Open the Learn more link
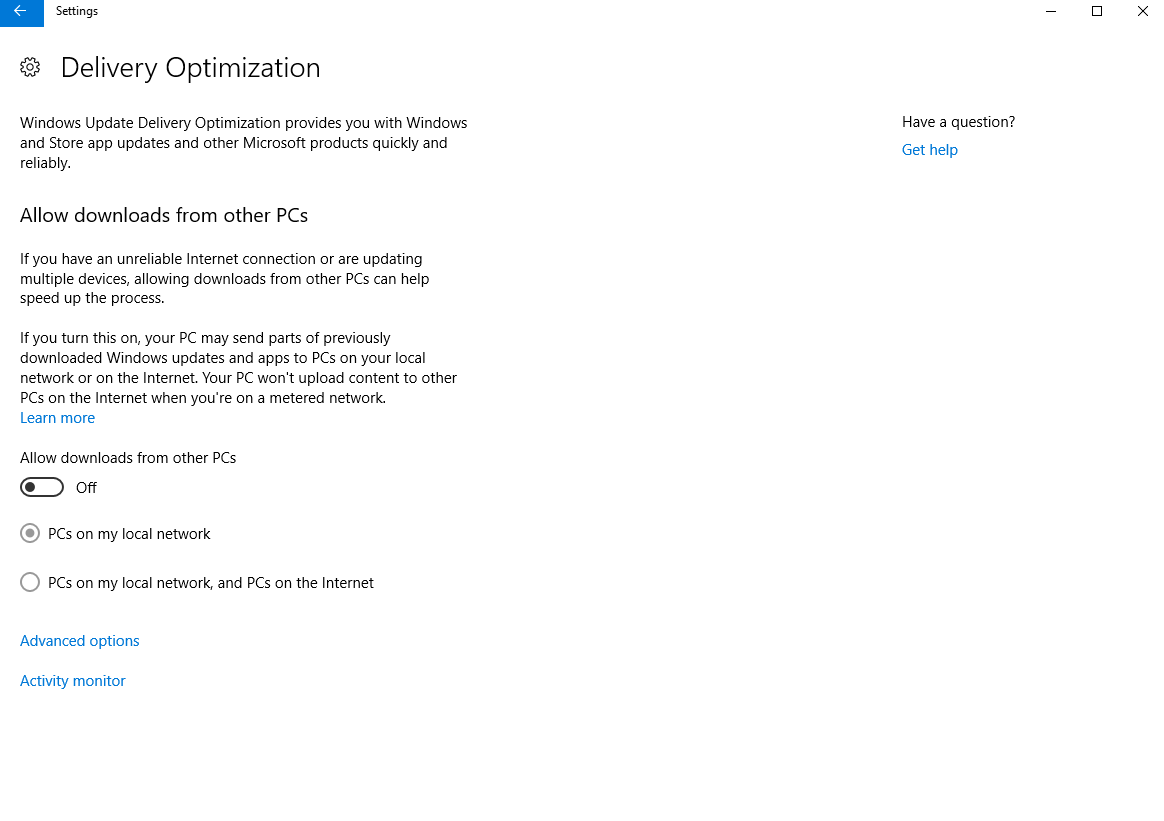Screen dimensions: 1164x821 pyautogui.click(x=58, y=418)
